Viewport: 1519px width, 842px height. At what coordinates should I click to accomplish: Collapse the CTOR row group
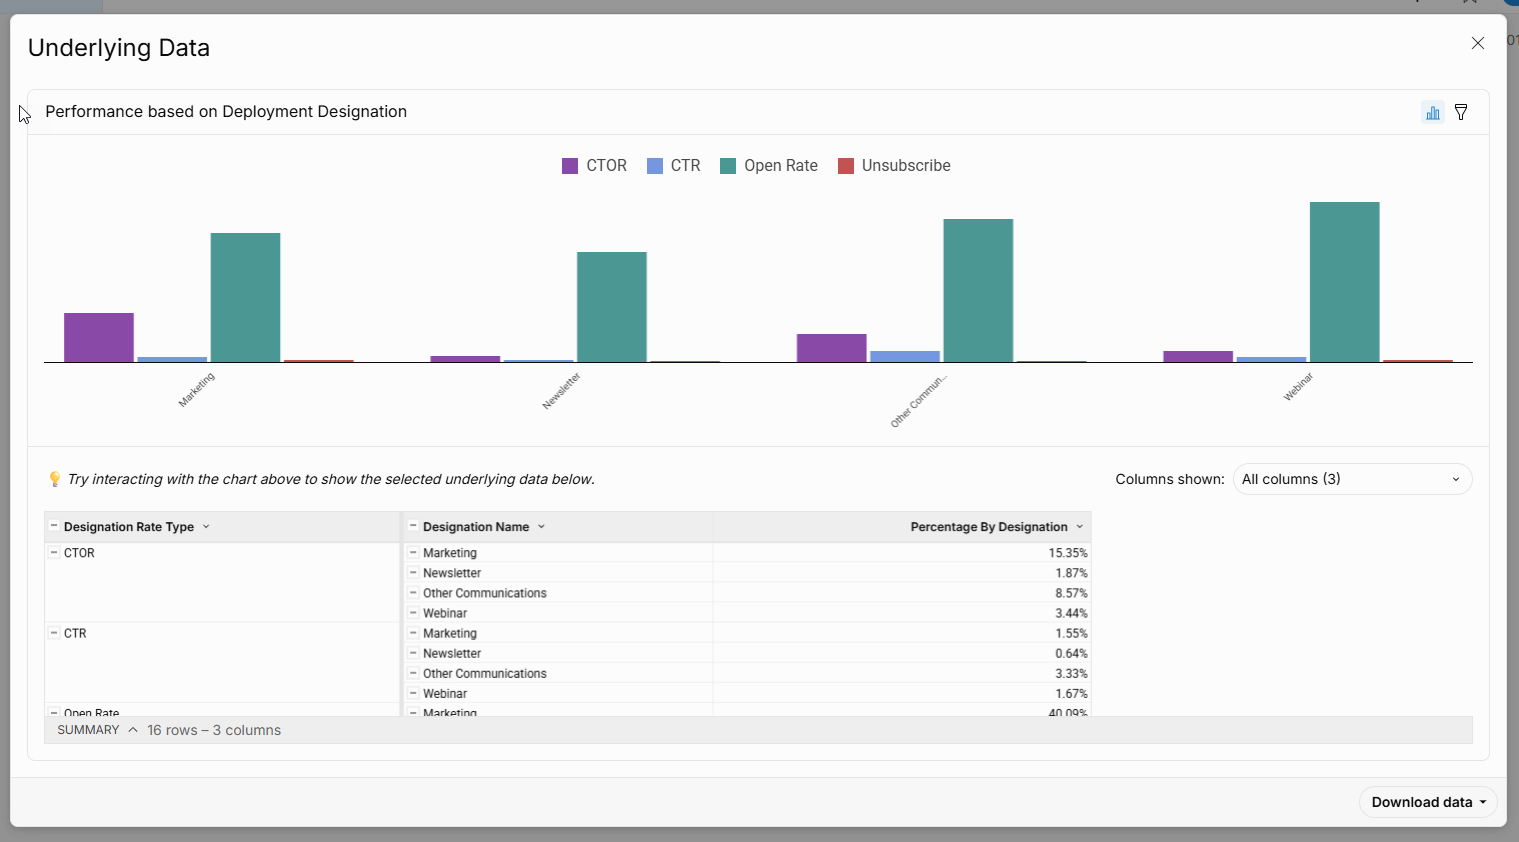click(x=54, y=553)
